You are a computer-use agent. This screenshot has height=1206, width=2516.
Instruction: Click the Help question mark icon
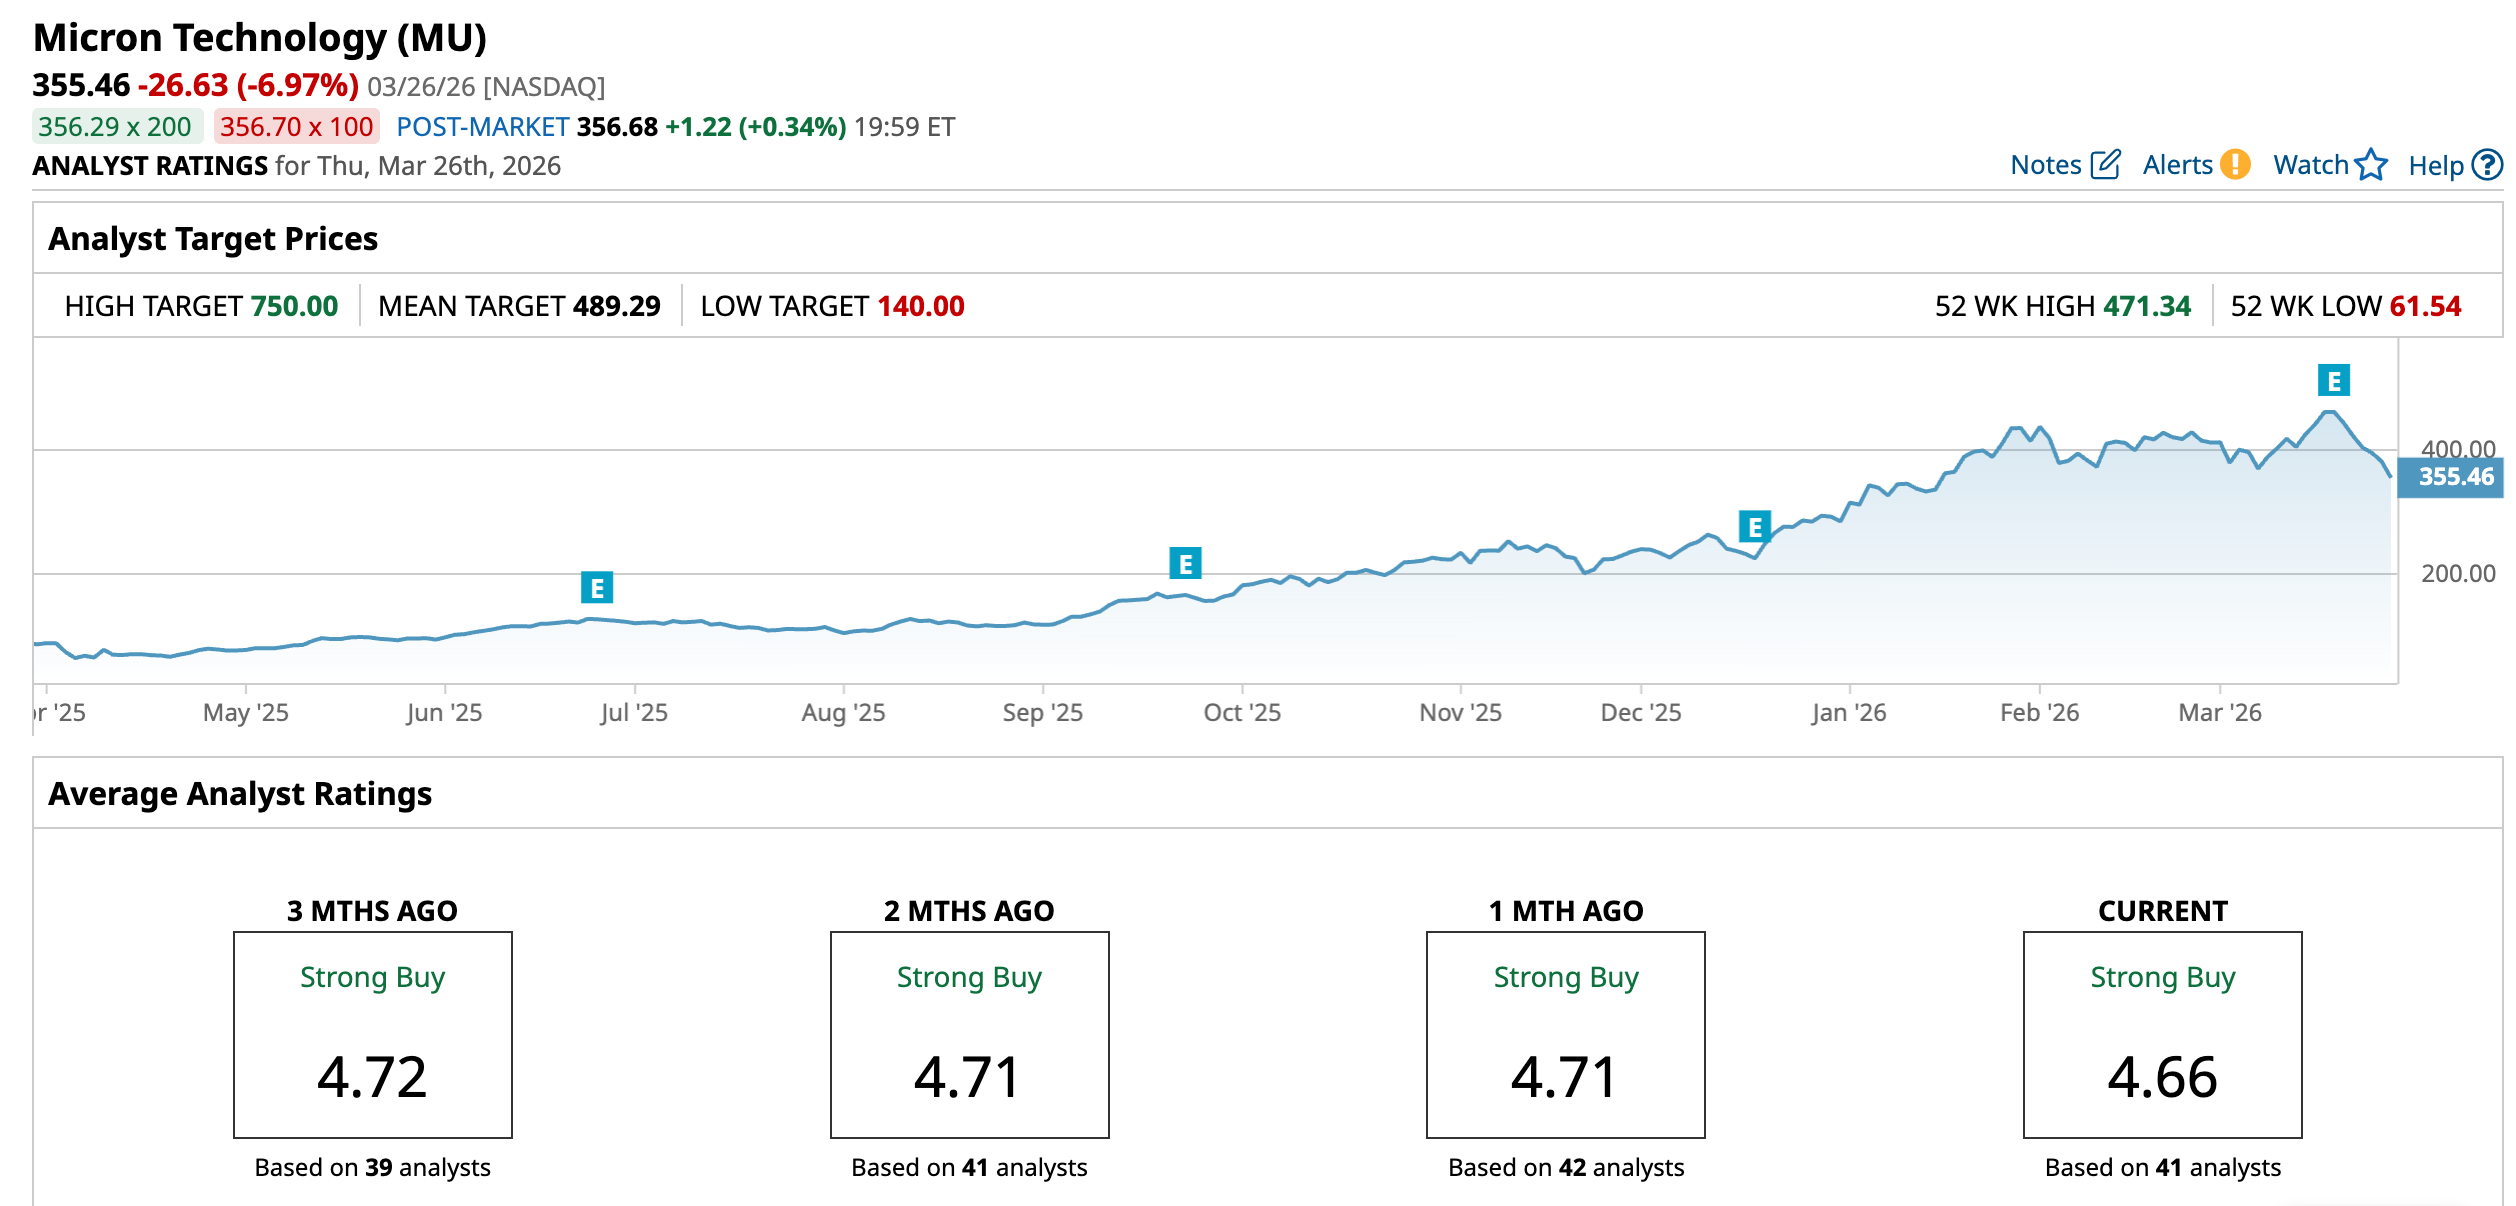coord(2487,165)
